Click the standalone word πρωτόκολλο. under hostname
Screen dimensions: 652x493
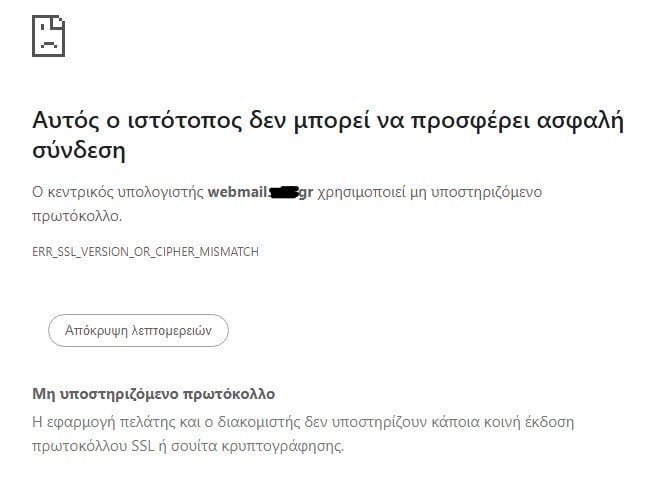(77, 217)
